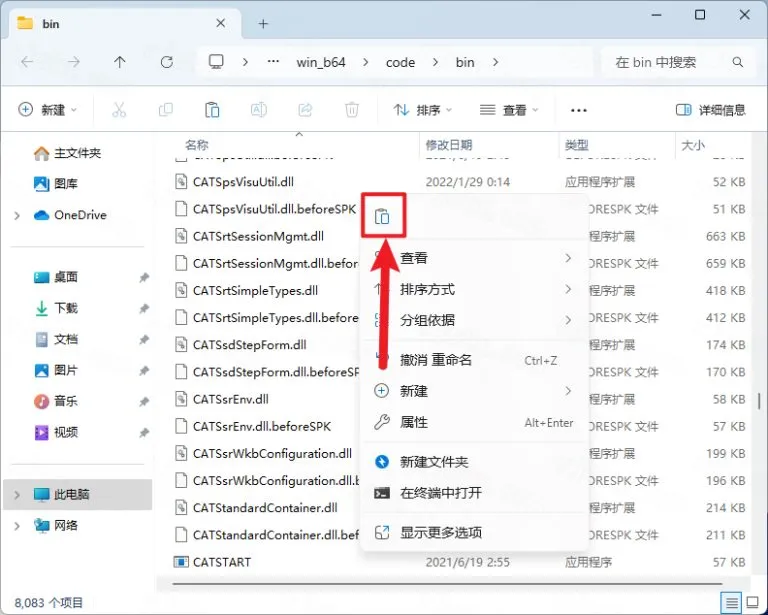Click the toolbar copy icon

click(166, 110)
